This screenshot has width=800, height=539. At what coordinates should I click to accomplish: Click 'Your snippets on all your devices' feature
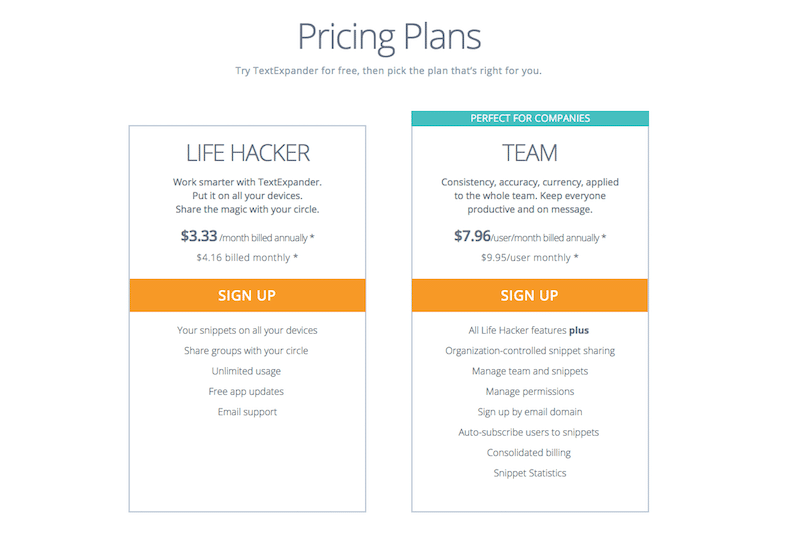tap(247, 330)
